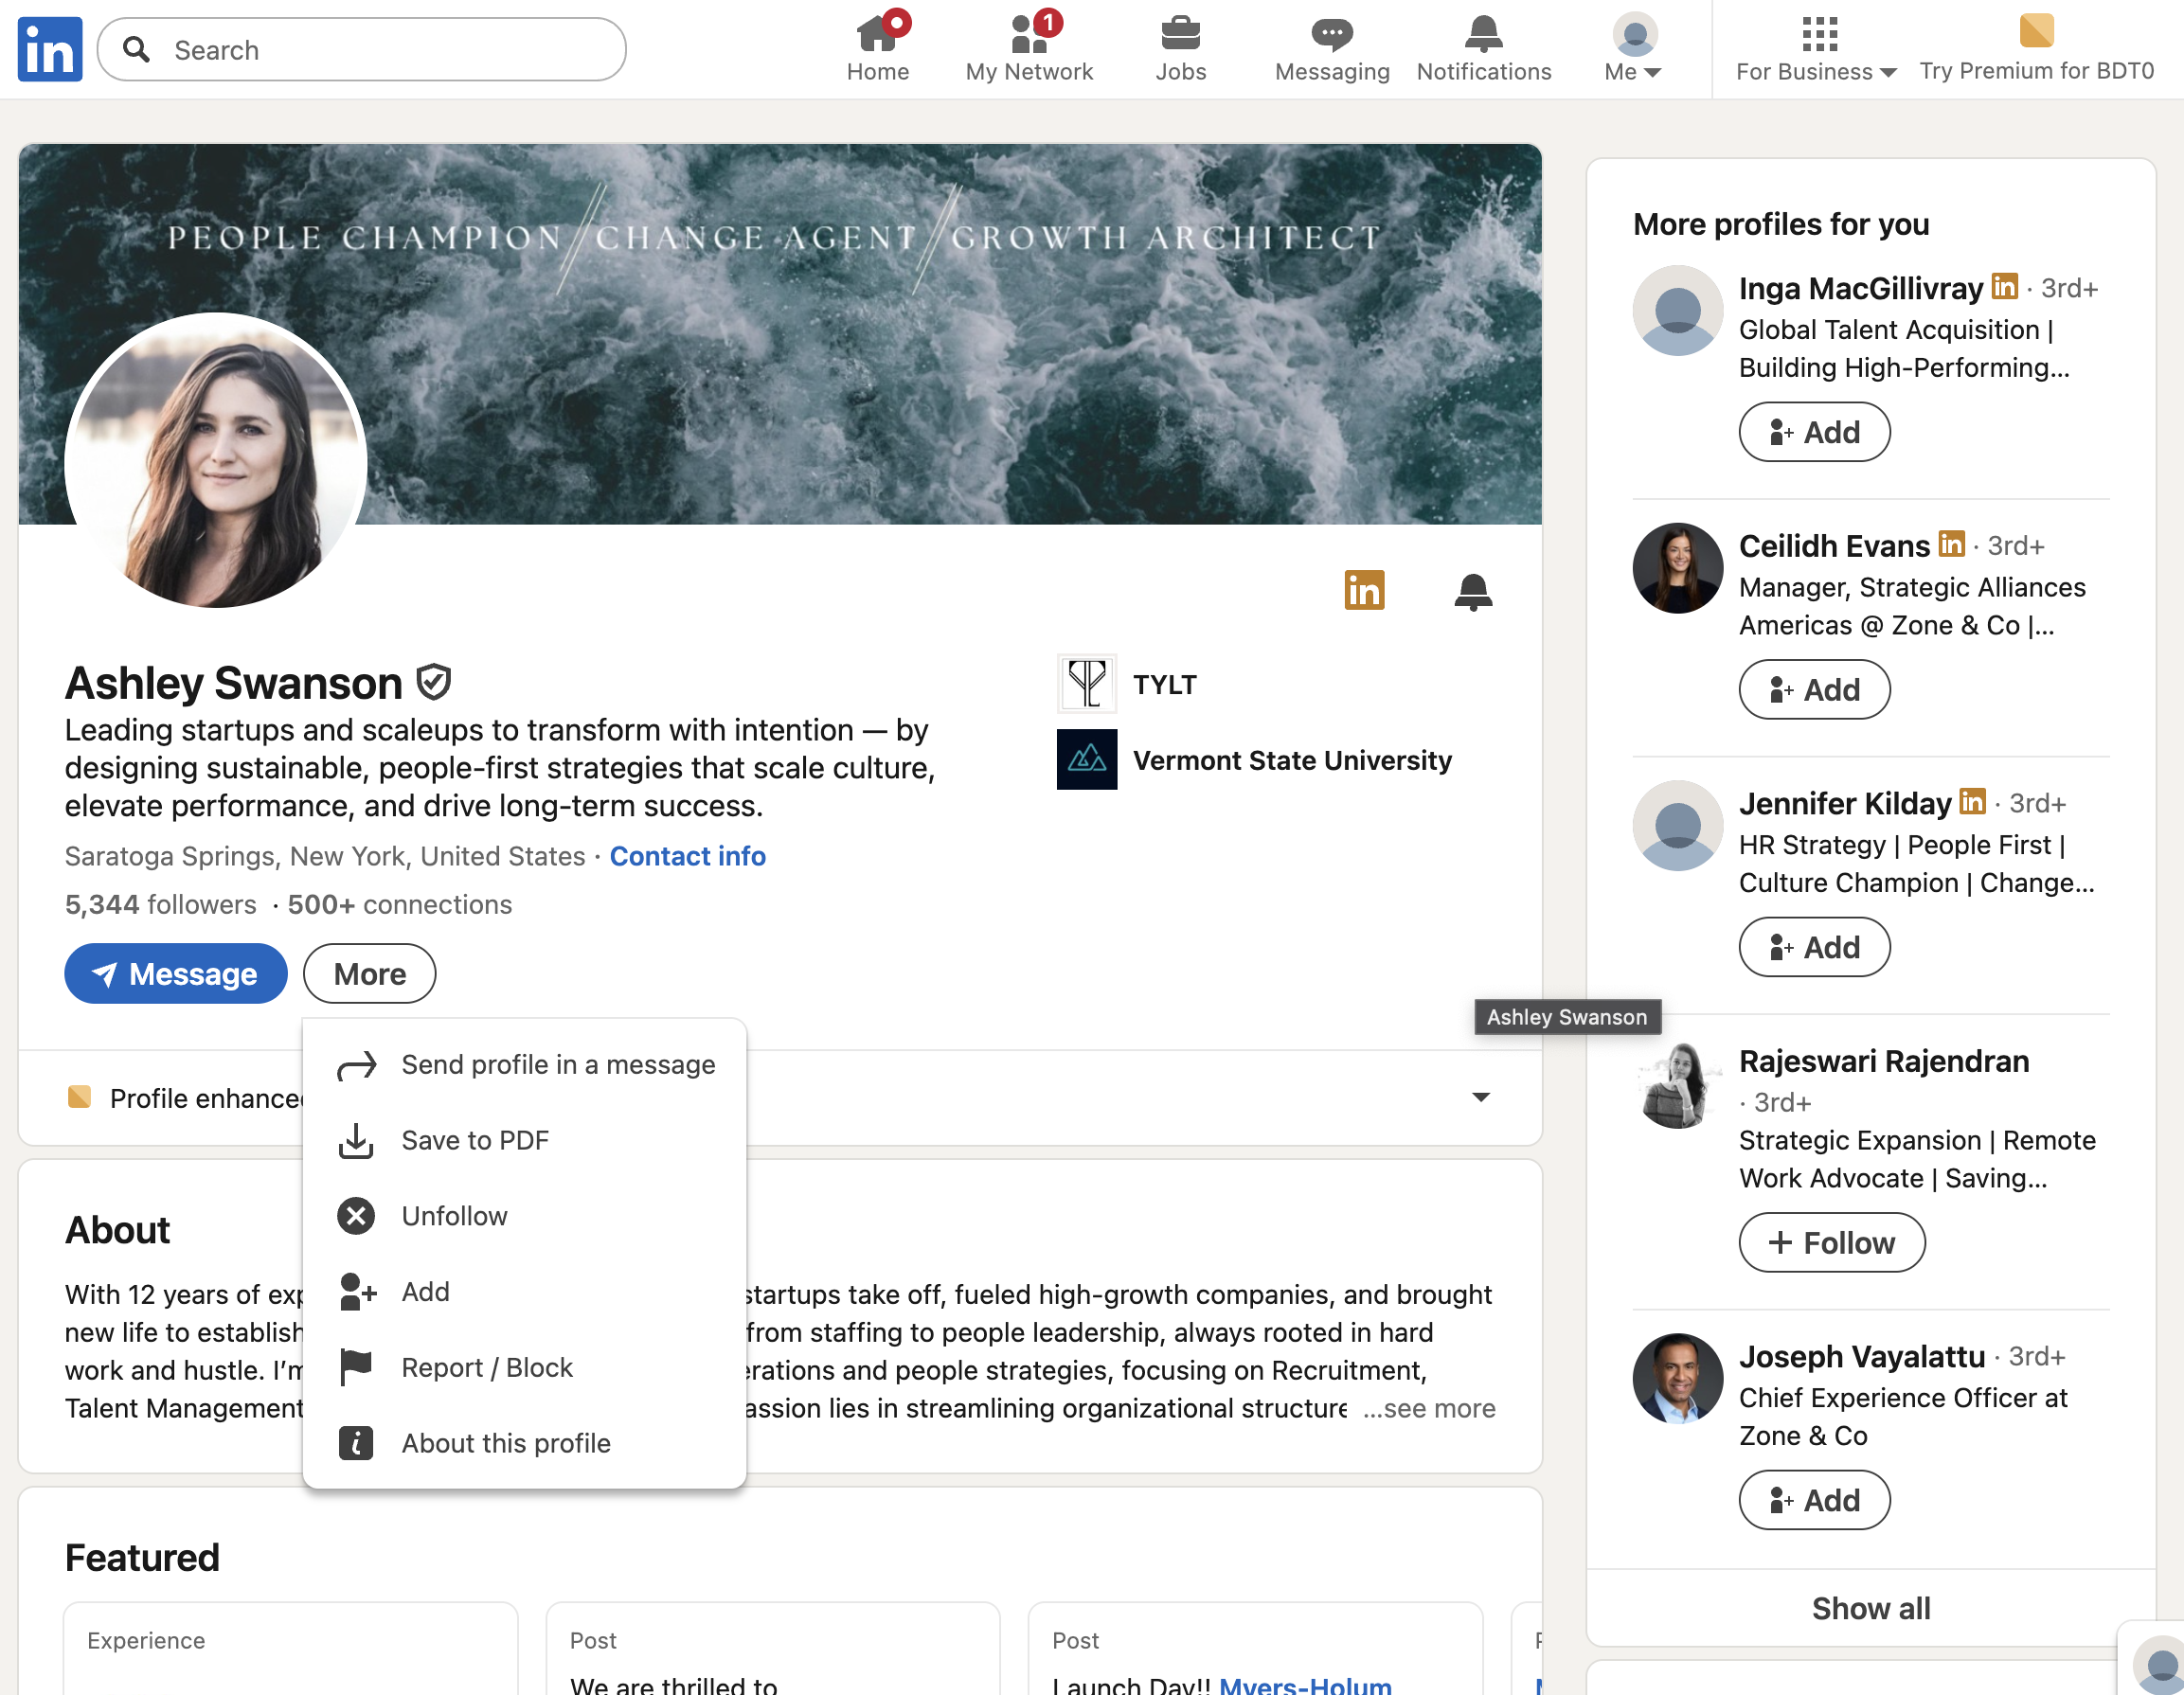Open the 500+ connections link
Viewport: 2184px width, 1695px height.
400,904
